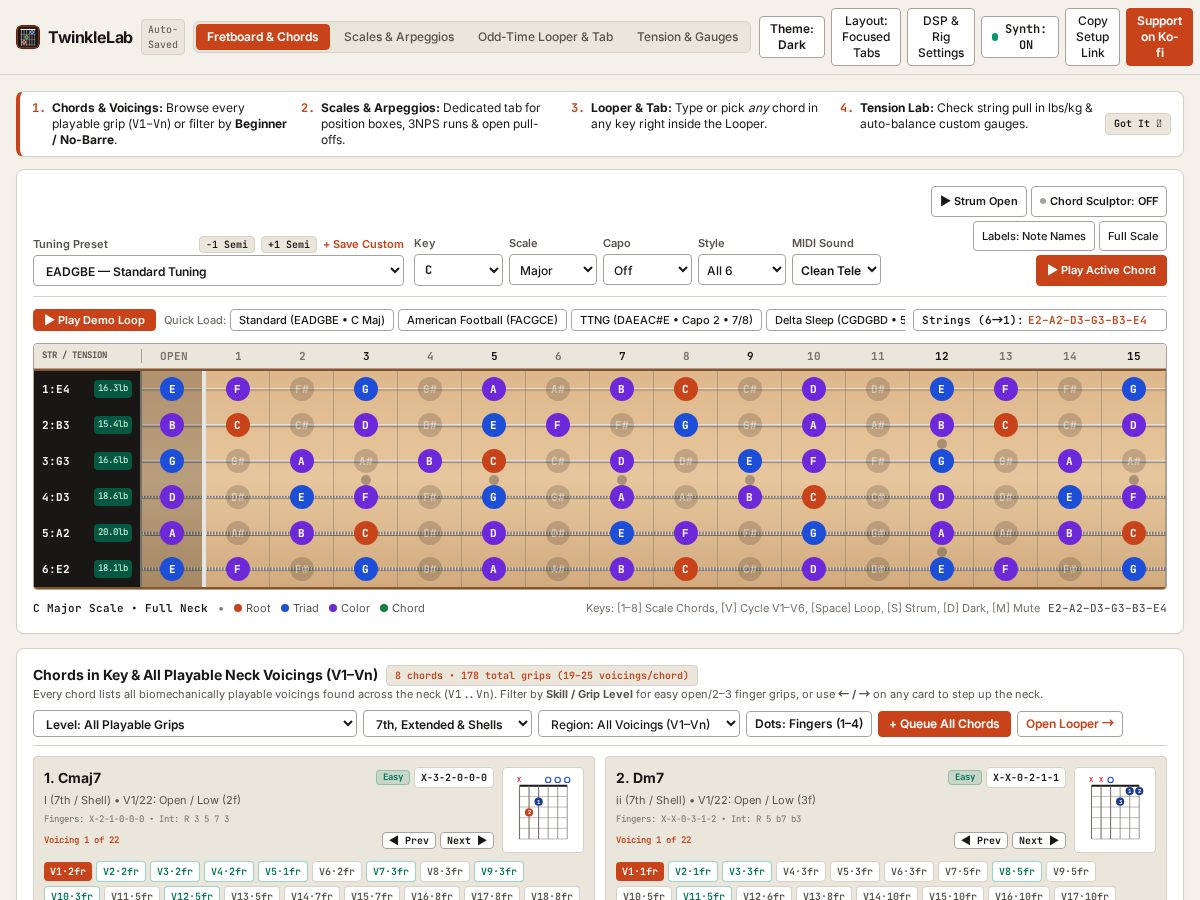Toggle Dots: Fingers (1–4) display
1200x900 pixels.
coord(809,724)
